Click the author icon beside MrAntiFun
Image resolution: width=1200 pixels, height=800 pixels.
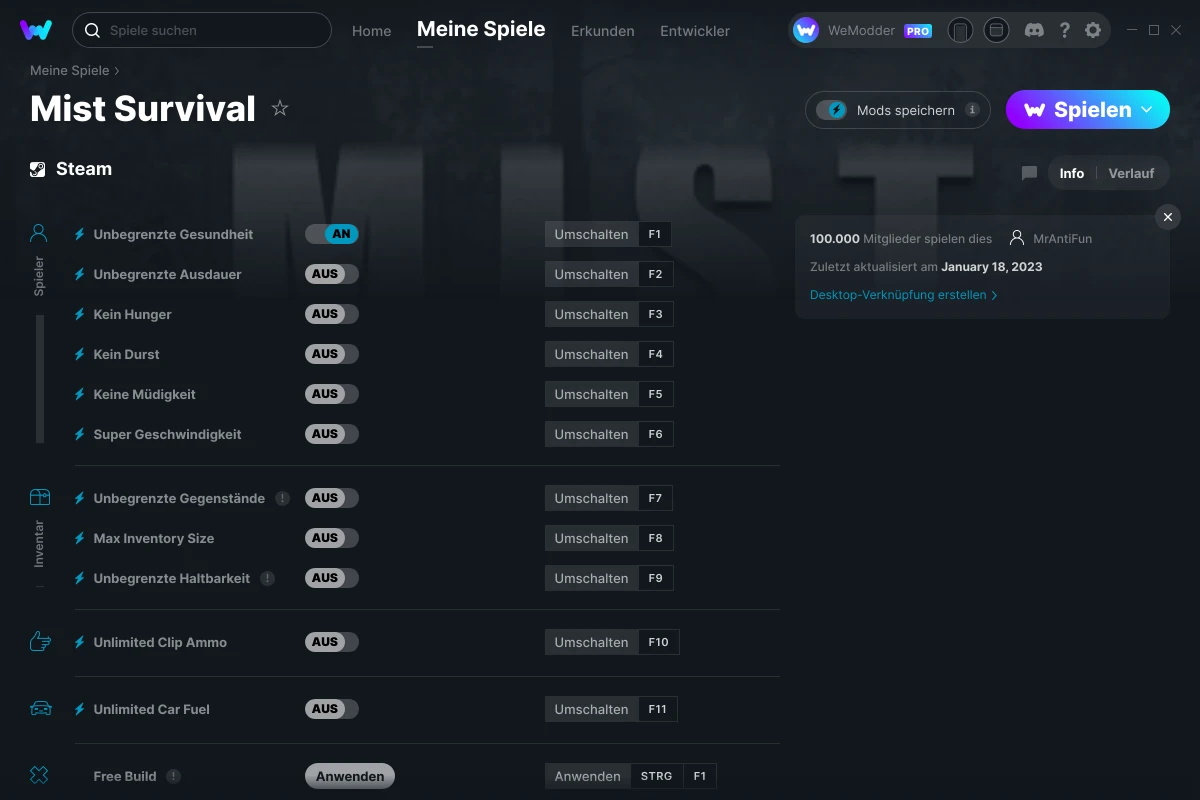pyautogui.click(x=1017, y=238)
